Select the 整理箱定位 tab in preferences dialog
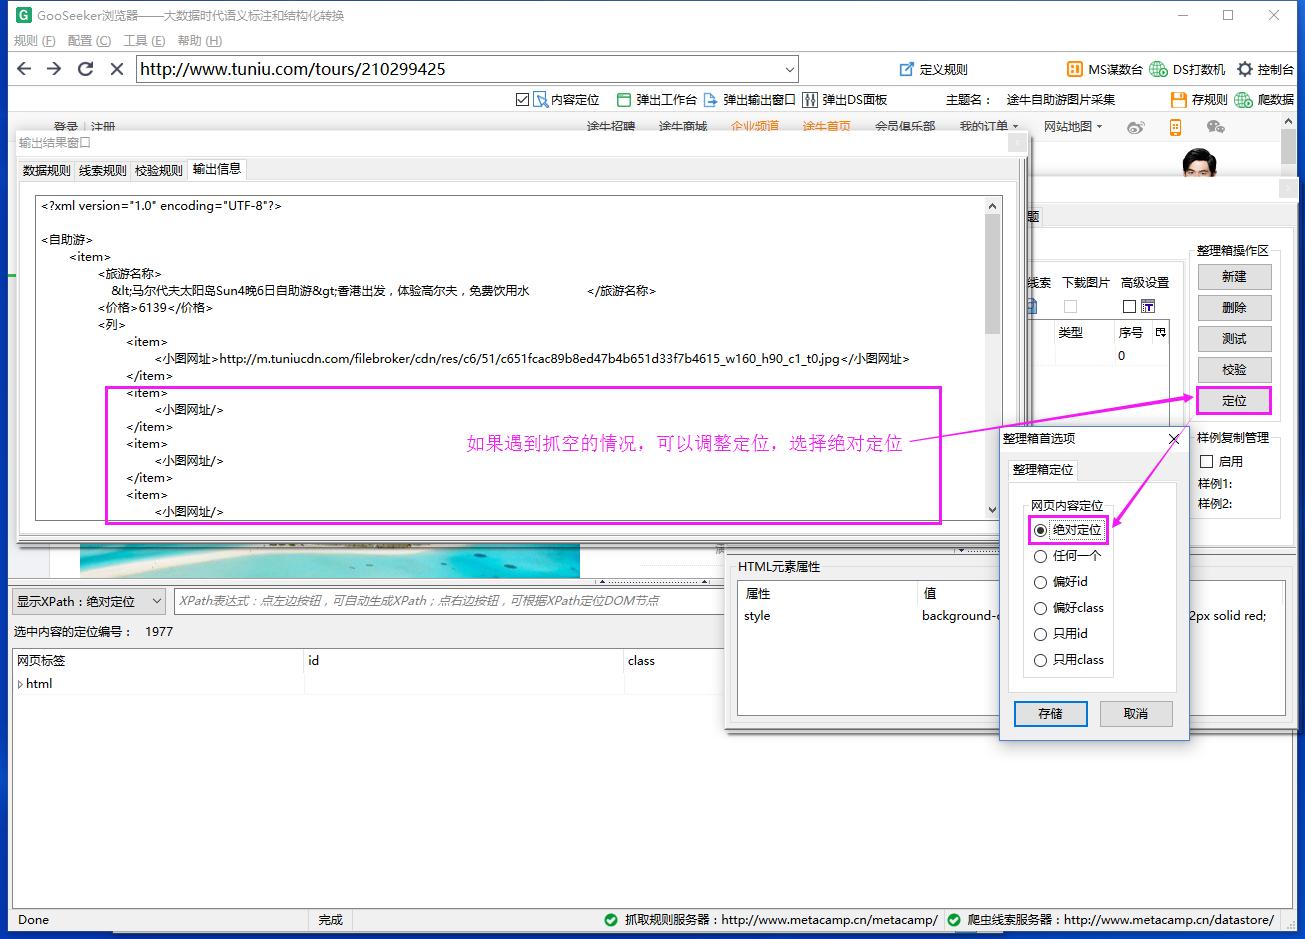The width and height of the screenshot is (1305, 939). 1043,469
